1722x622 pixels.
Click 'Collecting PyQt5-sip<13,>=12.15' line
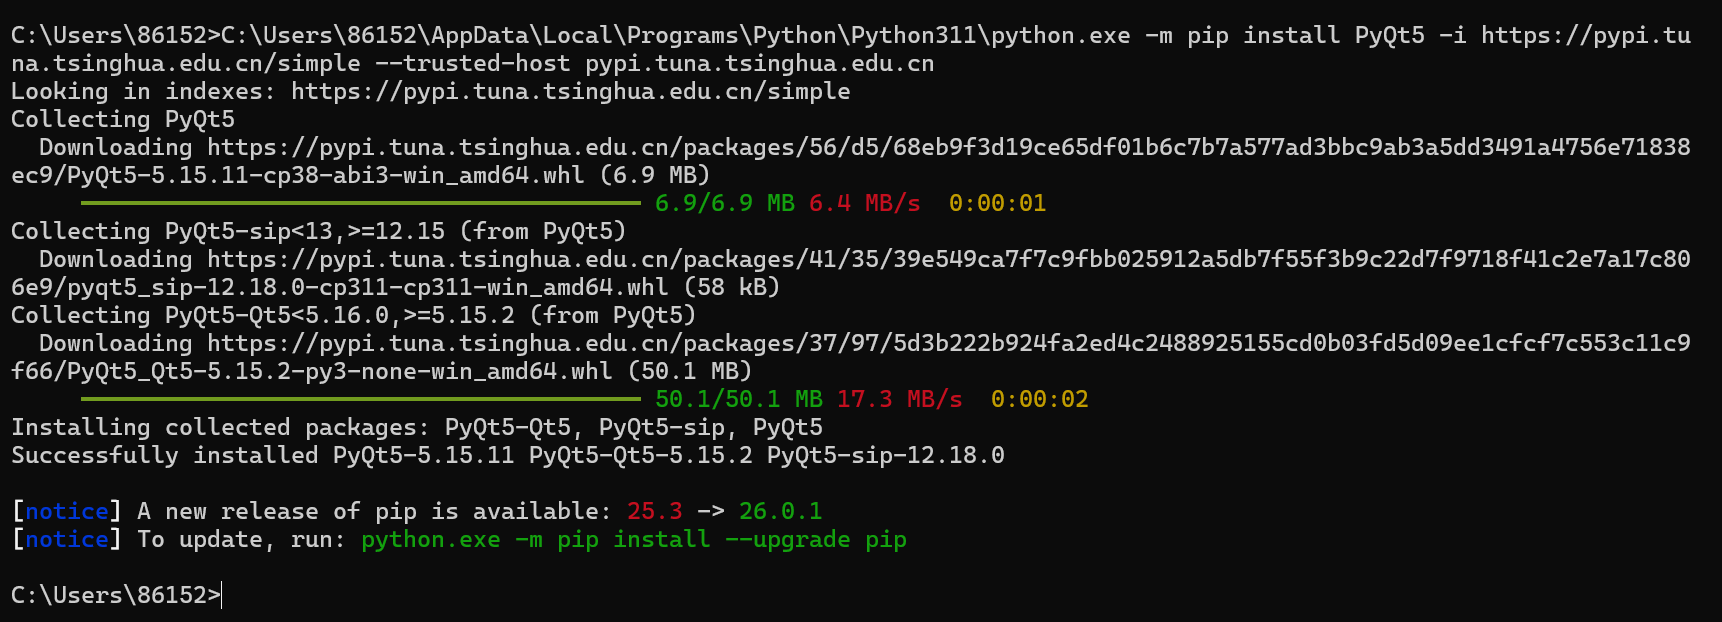319,231
